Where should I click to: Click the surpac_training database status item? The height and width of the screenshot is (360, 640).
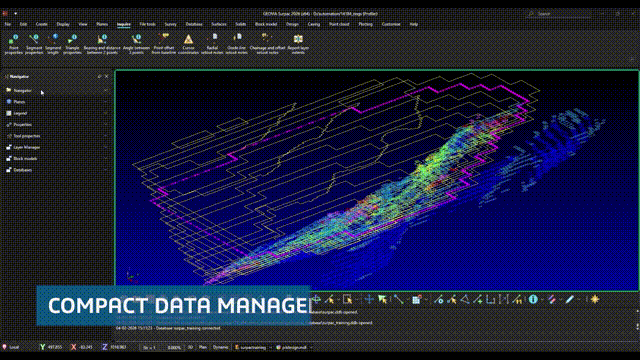pyautogui.click(x=251, y=347)
